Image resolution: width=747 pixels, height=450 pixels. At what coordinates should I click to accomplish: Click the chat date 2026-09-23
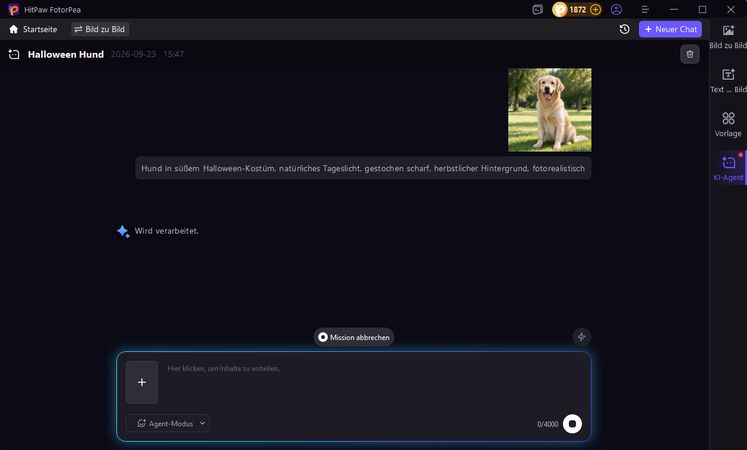point(133,54)
